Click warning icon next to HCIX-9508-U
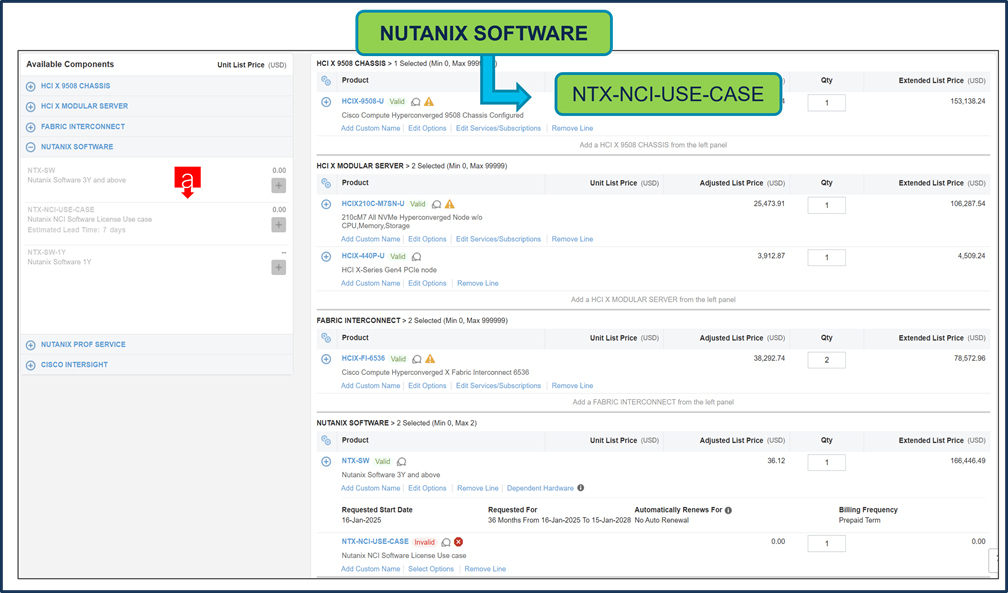Screen dimensions: 1008x593 [429, 102]
